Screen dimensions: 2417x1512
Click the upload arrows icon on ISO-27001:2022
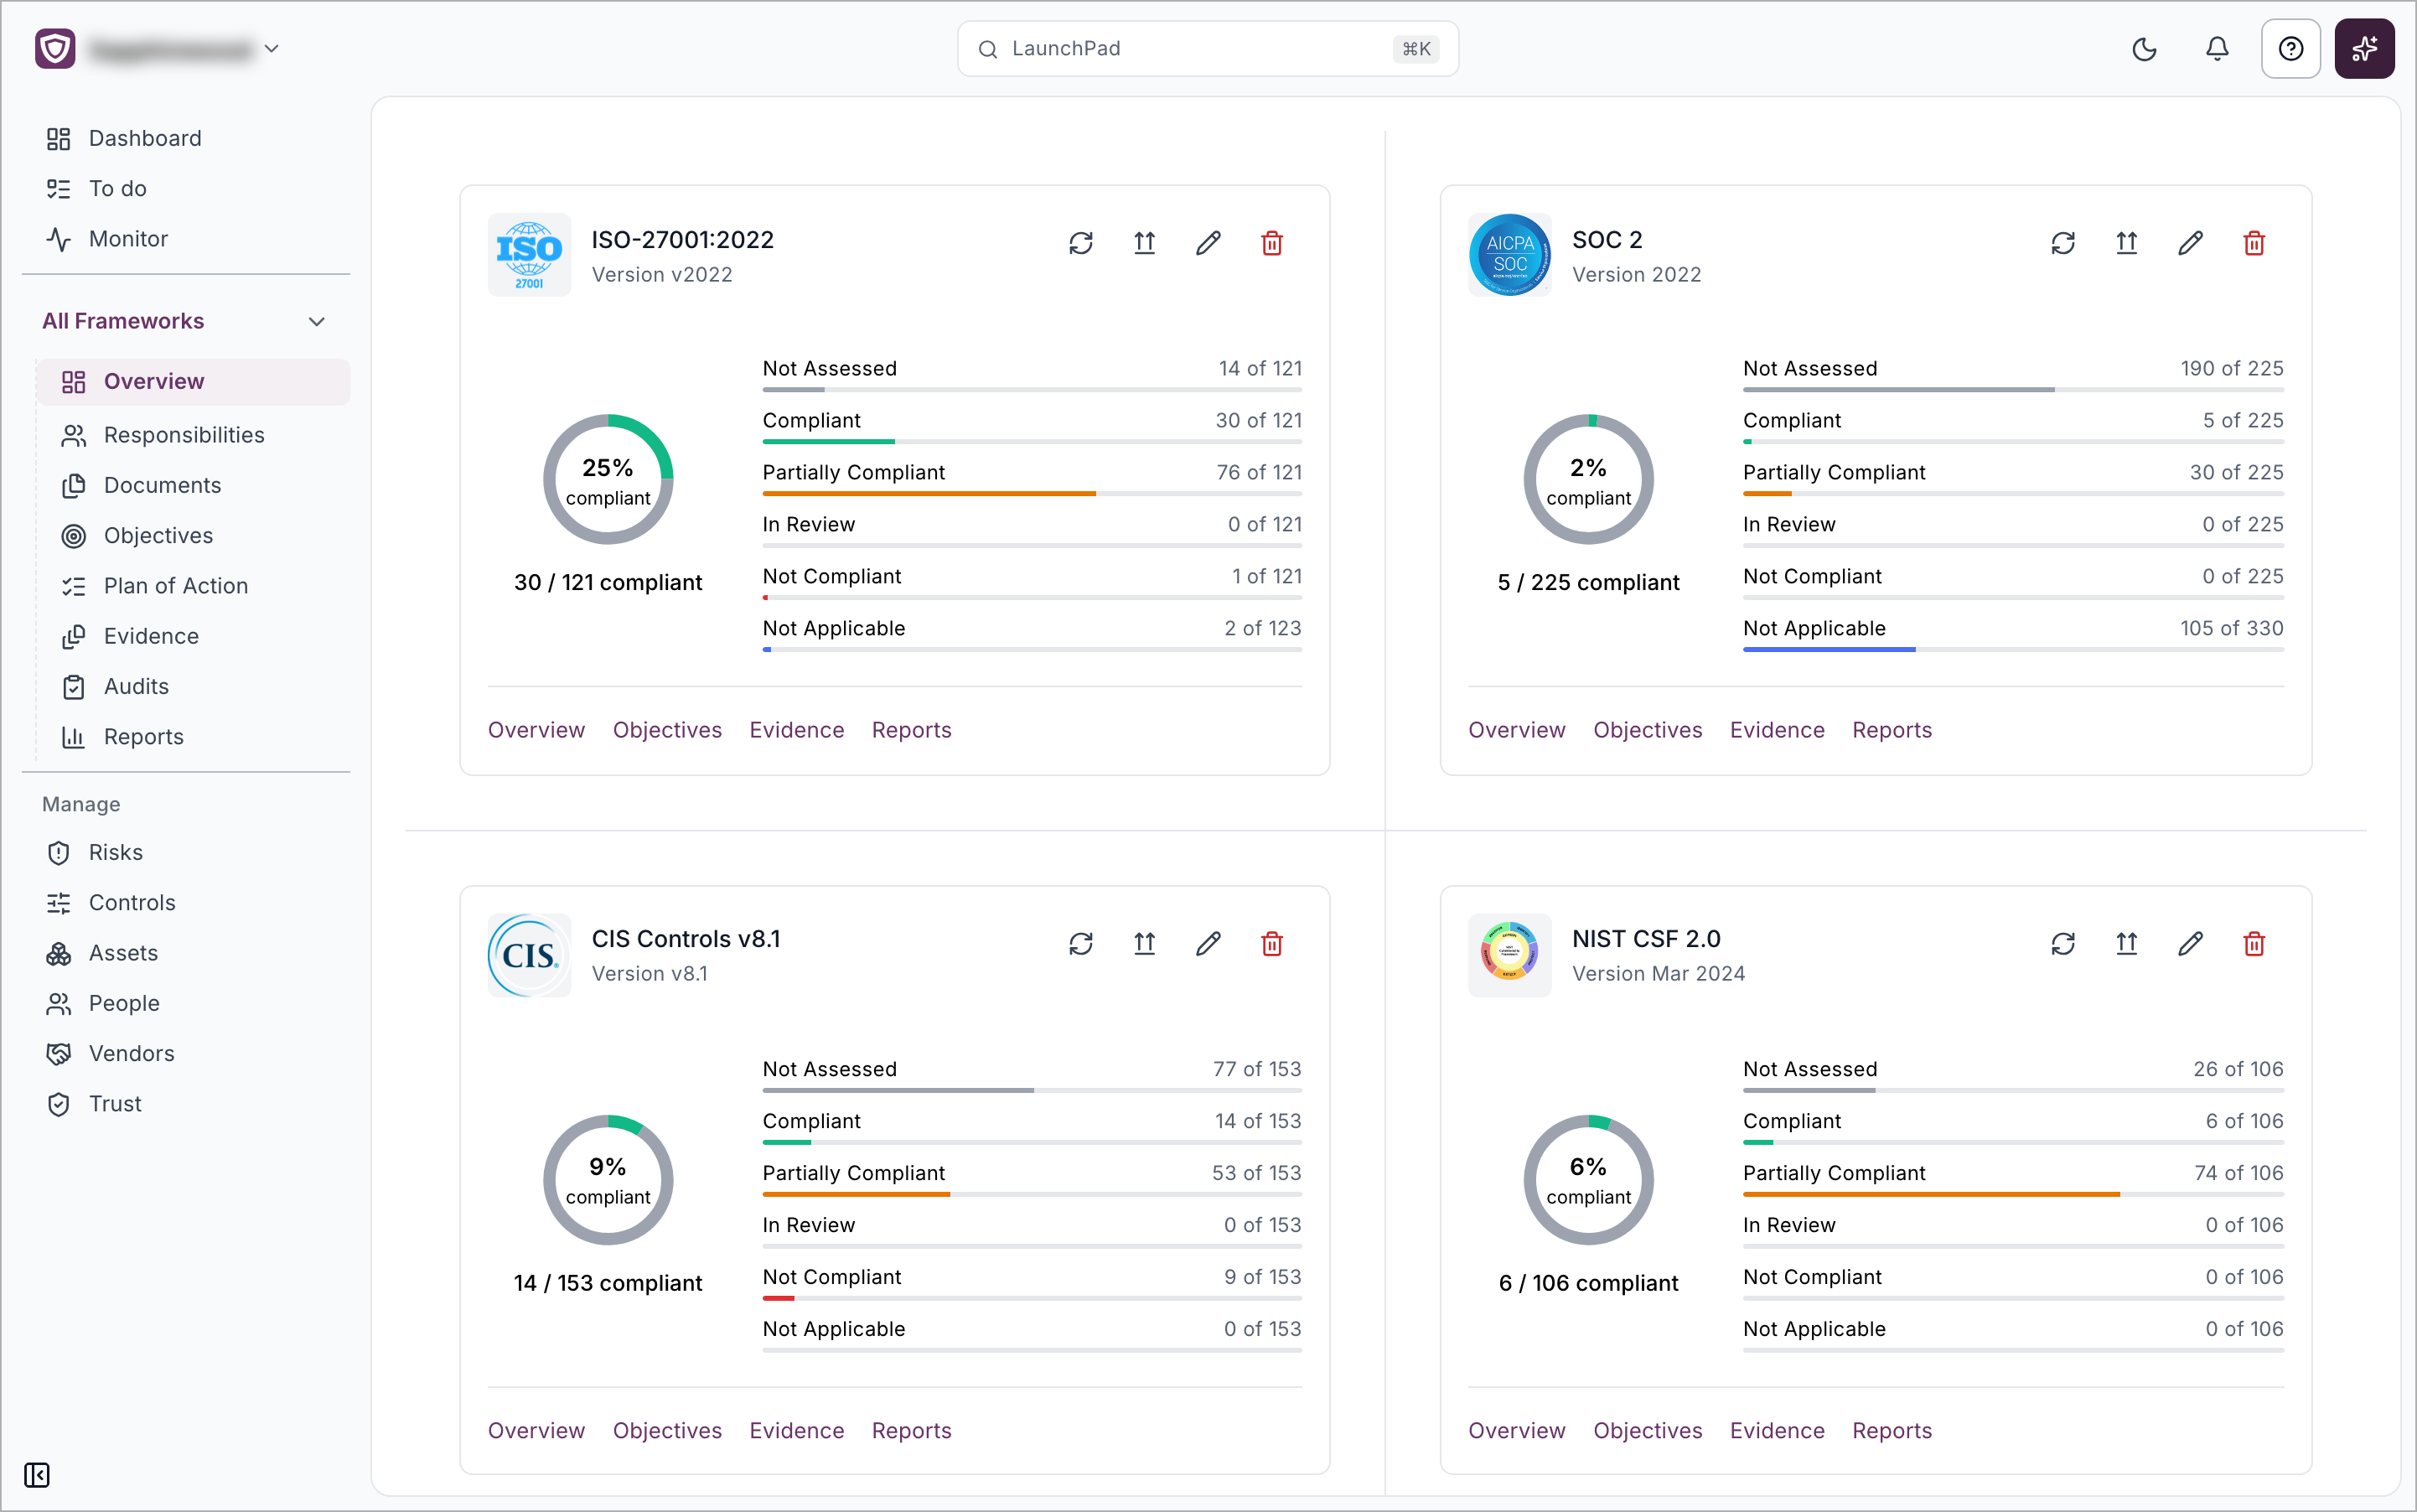coord(1144,243)
